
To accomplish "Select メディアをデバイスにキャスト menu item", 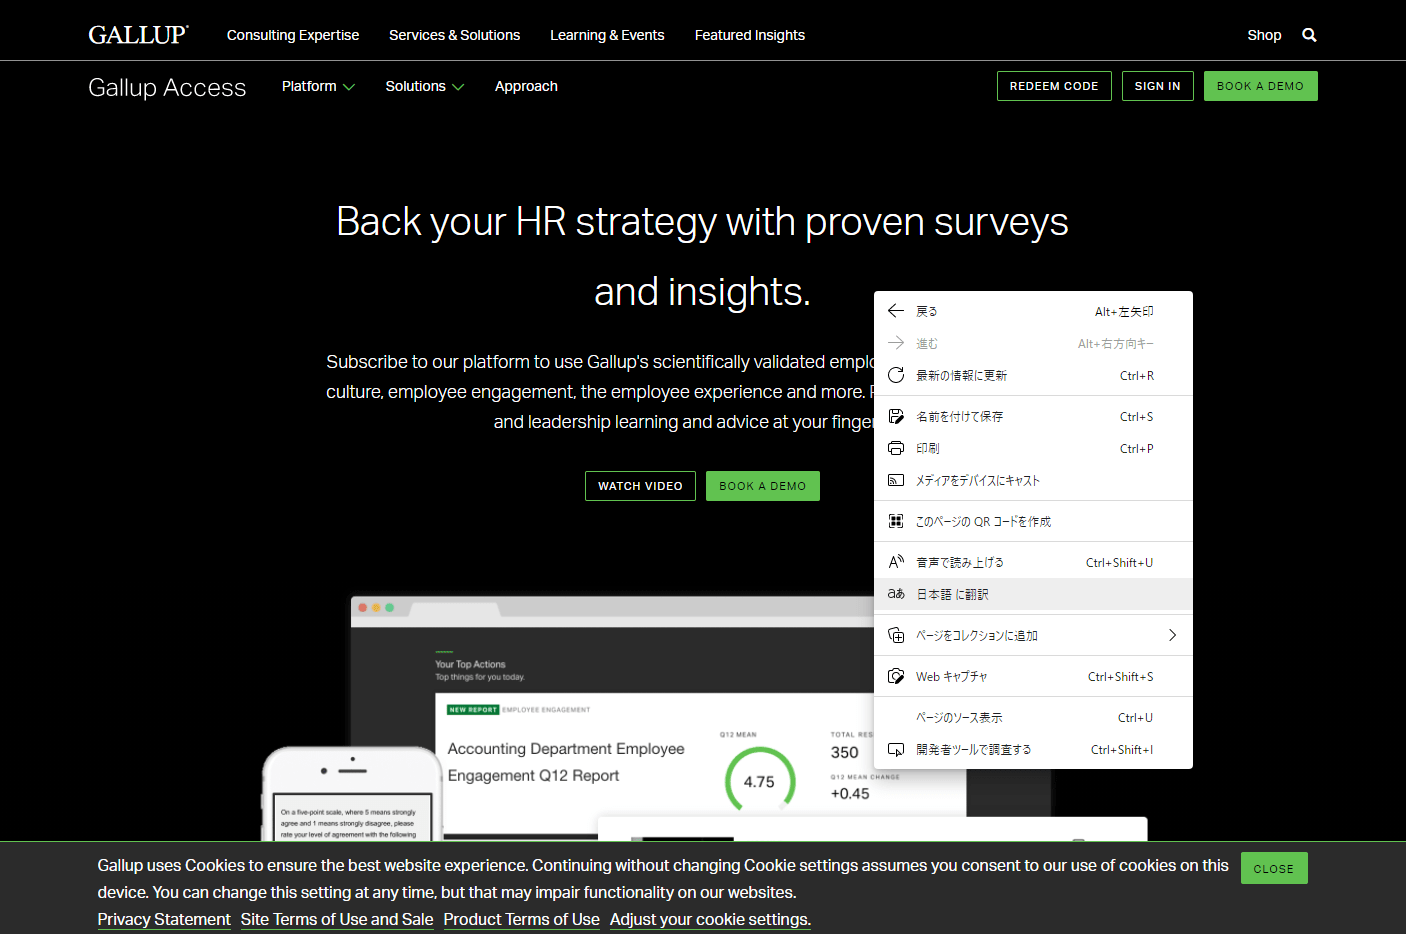I will 1033,480.
